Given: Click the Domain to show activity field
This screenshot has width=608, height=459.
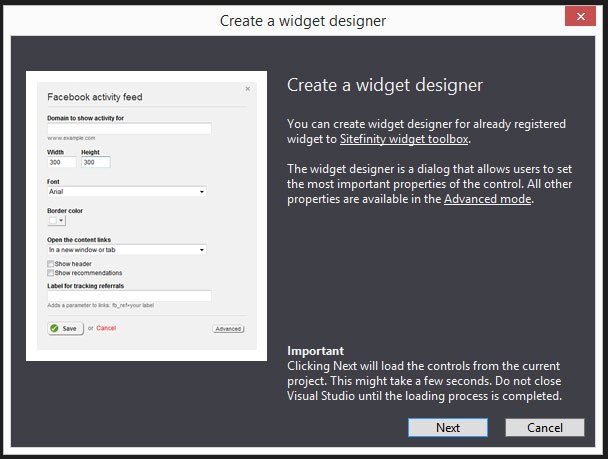Looking at the screenshot, I should coord(129,128).
